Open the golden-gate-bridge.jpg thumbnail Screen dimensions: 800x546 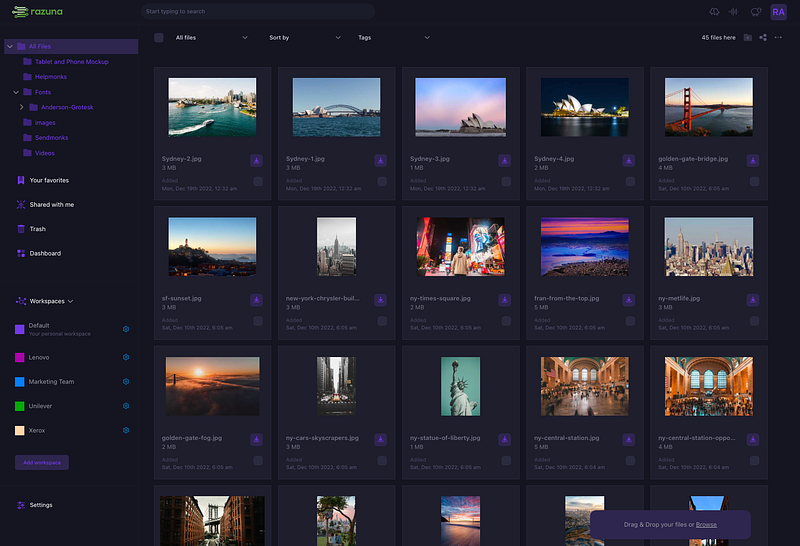709,107
